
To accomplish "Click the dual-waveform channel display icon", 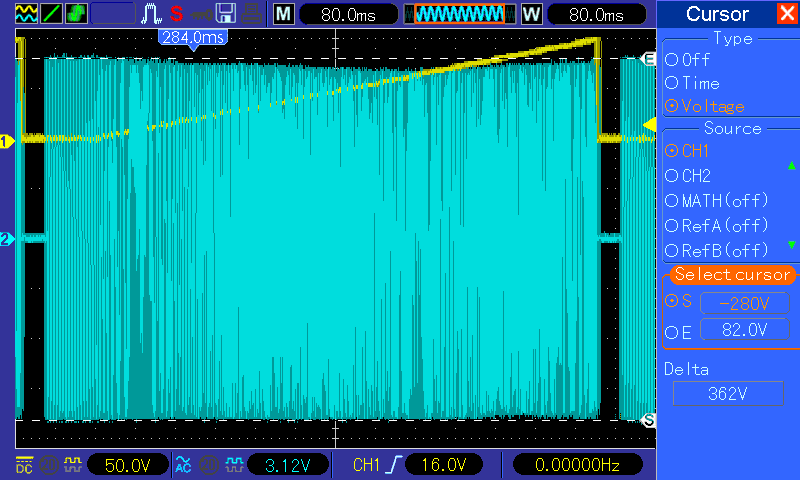I will coord(26,14).
